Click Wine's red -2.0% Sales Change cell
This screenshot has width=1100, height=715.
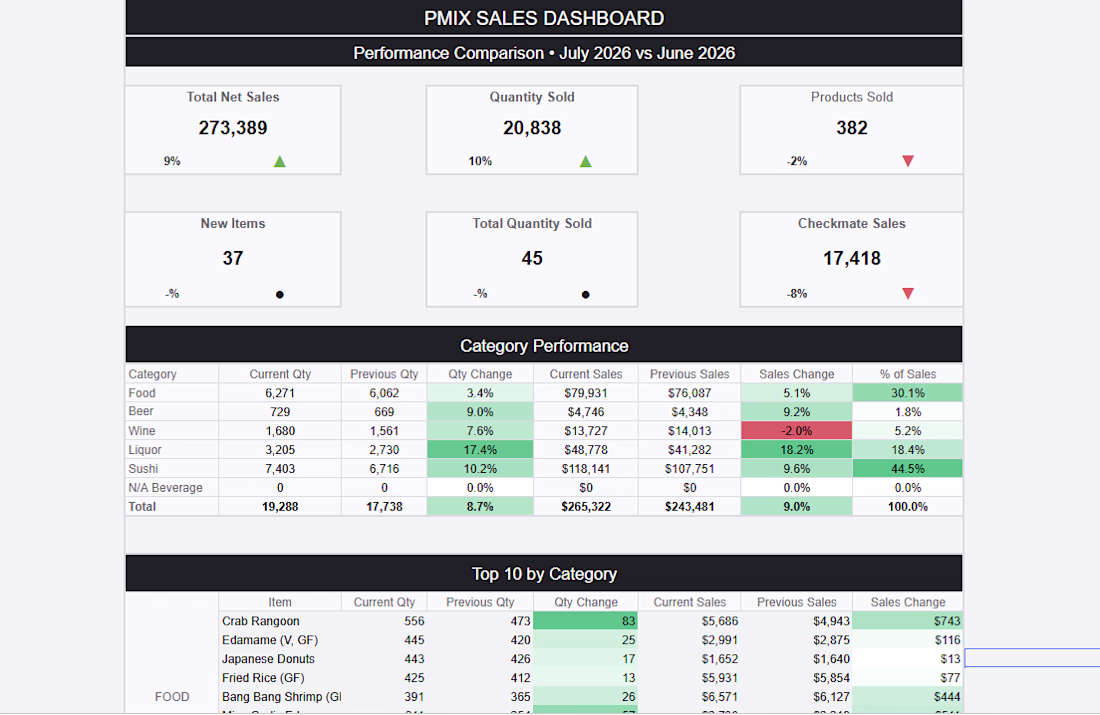796,431
